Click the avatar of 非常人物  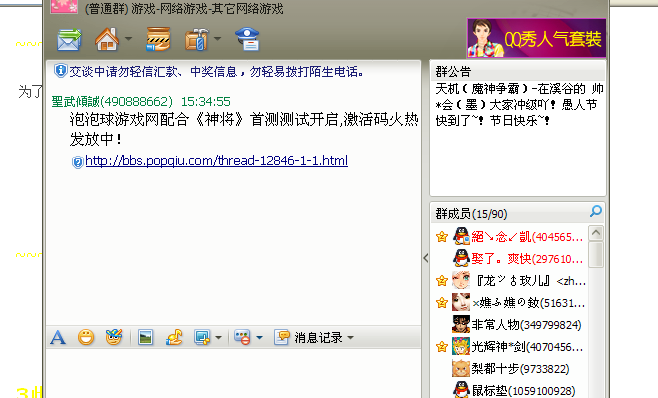(461, 325)
